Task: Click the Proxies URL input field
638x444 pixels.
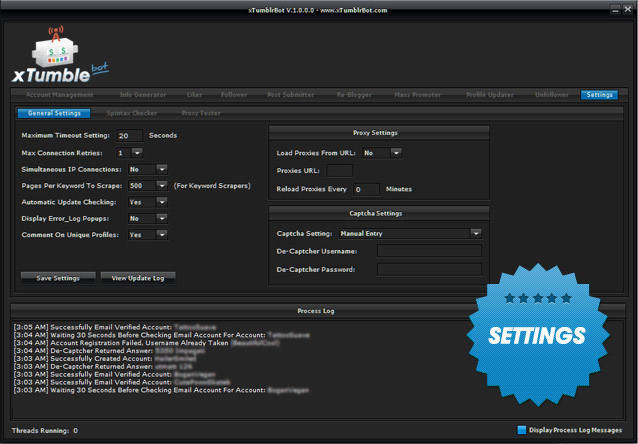Action: [x=339, y=171]
